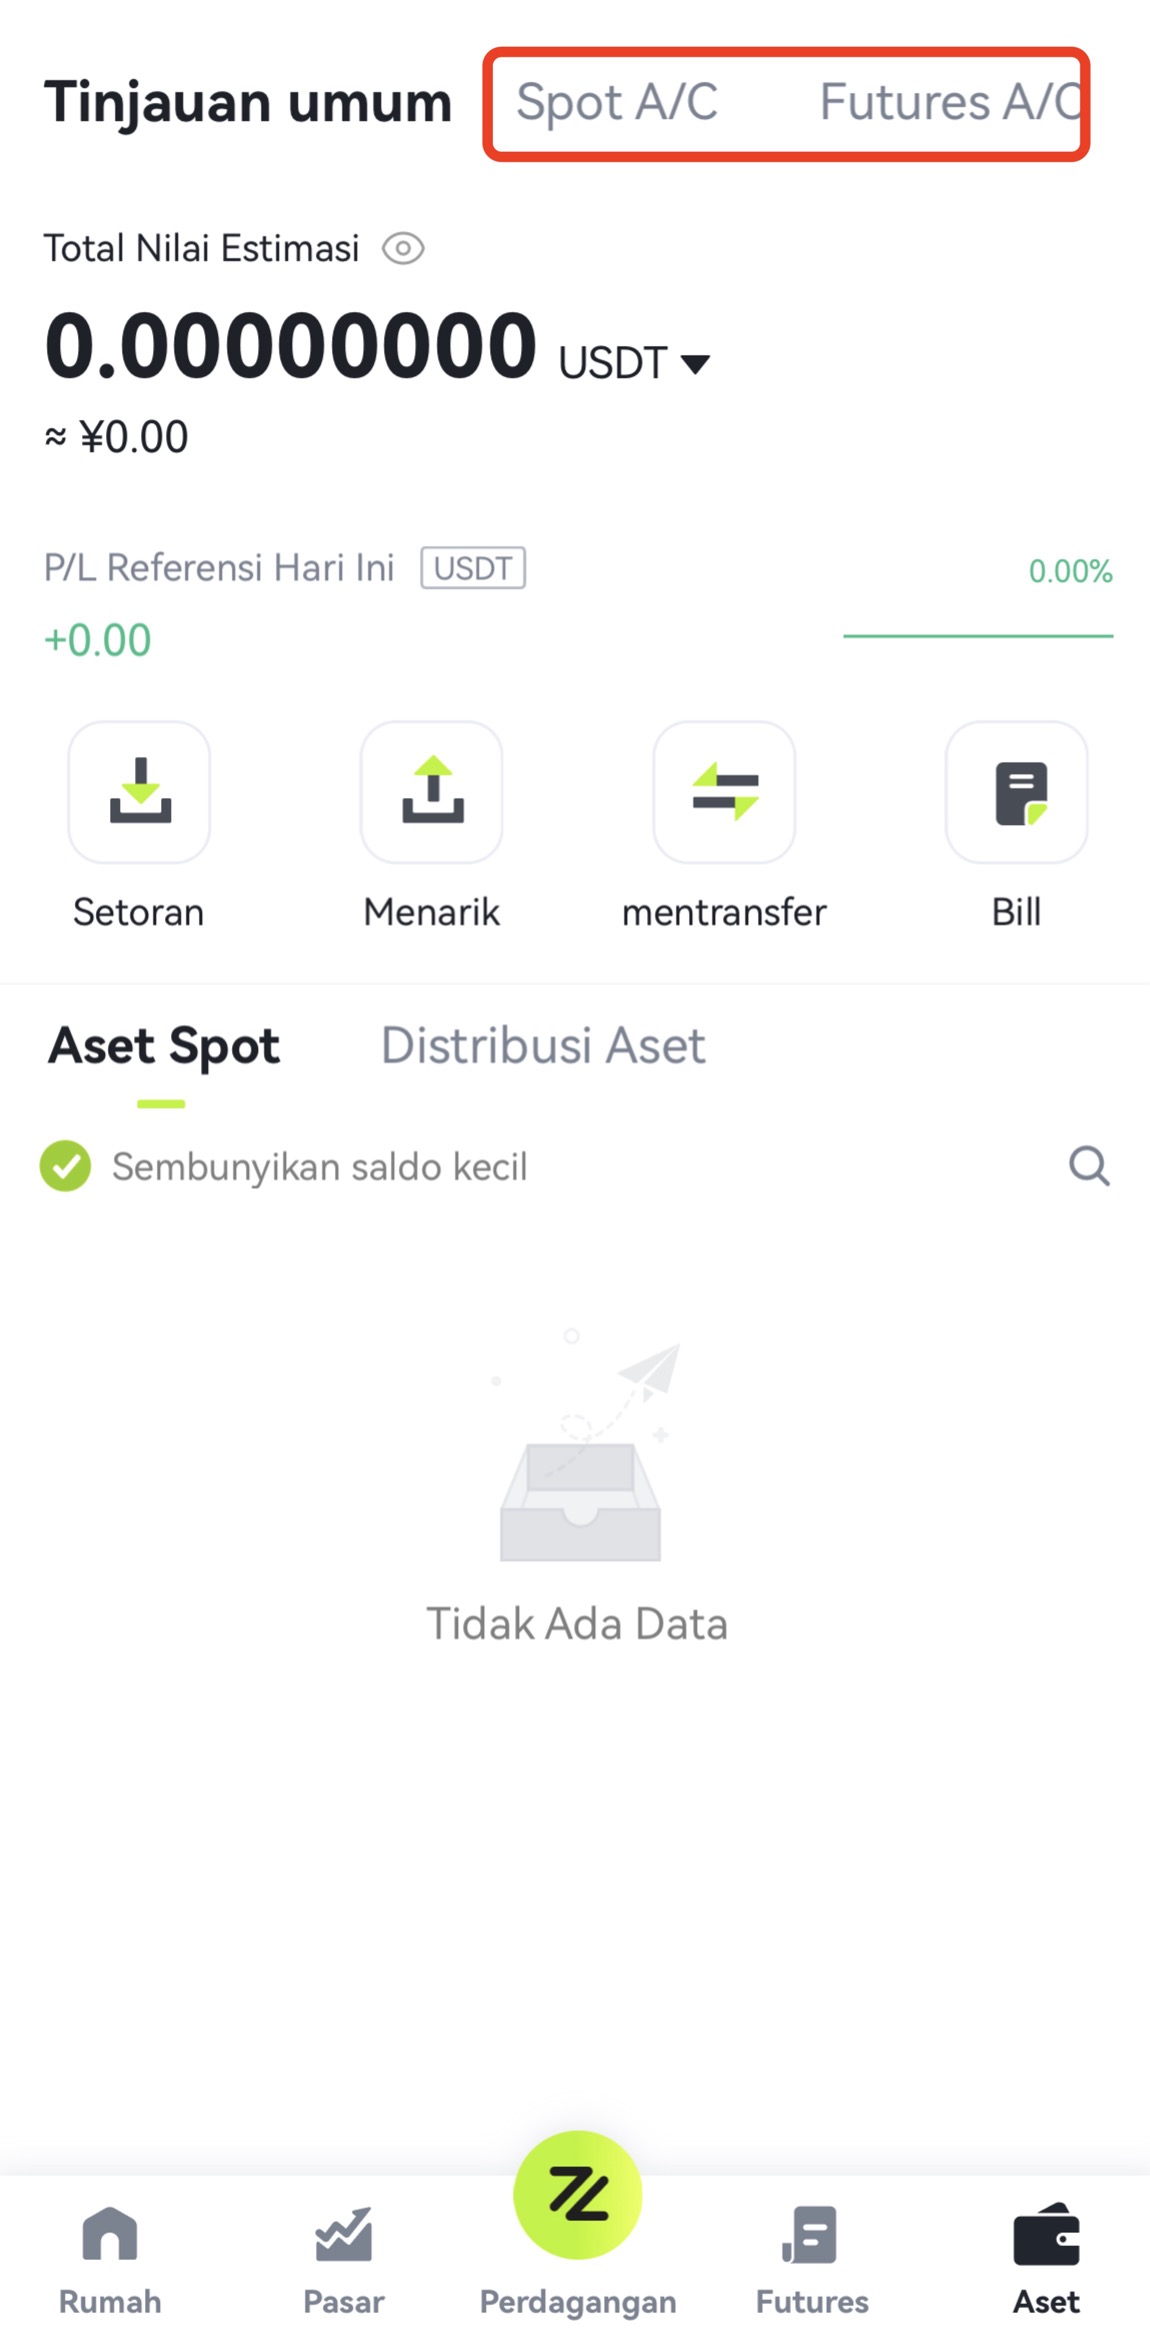Open the Menarik withdraw icon
Image resolution: width=1150 pixels, height=2348 pixels.
point(432,792)
